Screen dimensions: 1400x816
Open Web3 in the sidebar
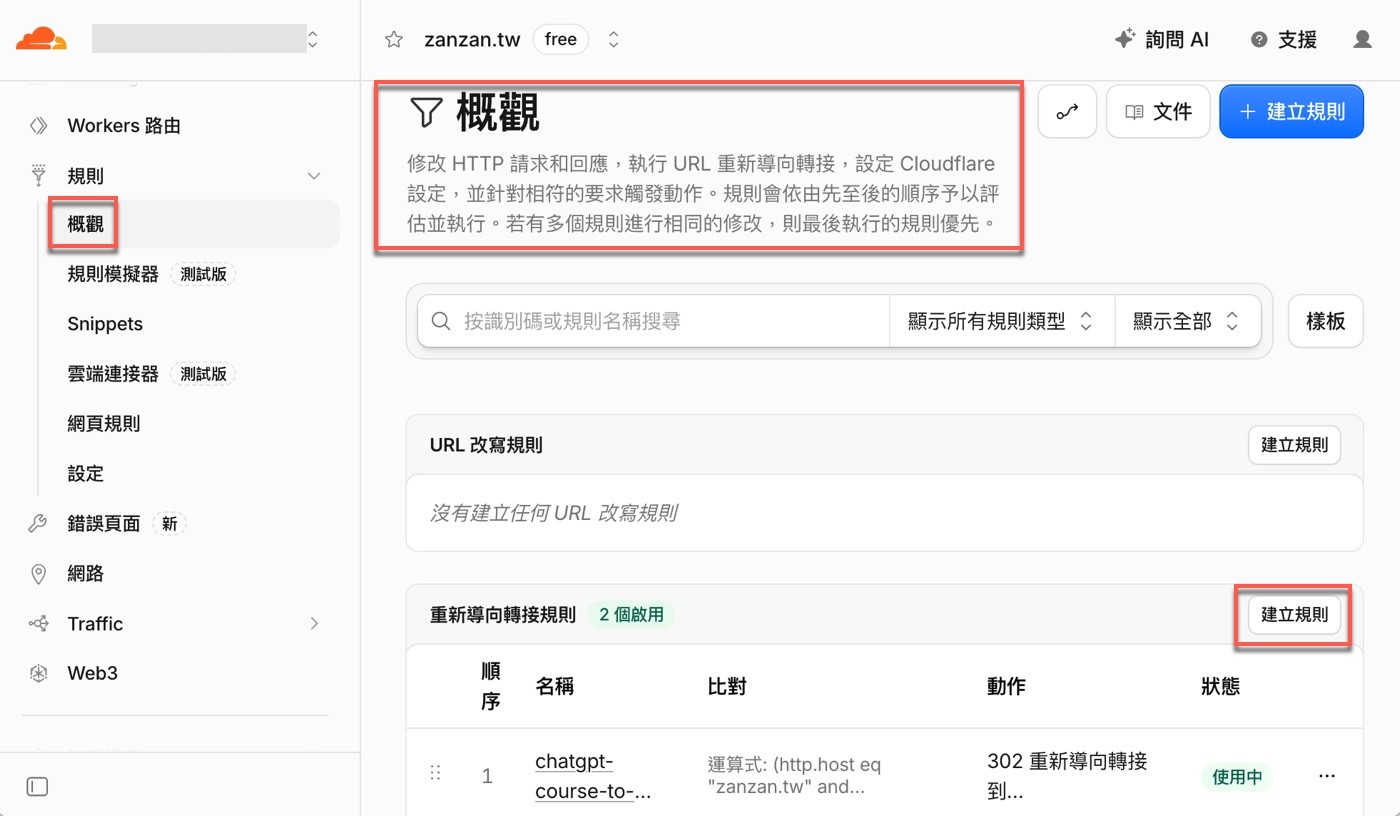pyautogui.click(x=93, y=674)
